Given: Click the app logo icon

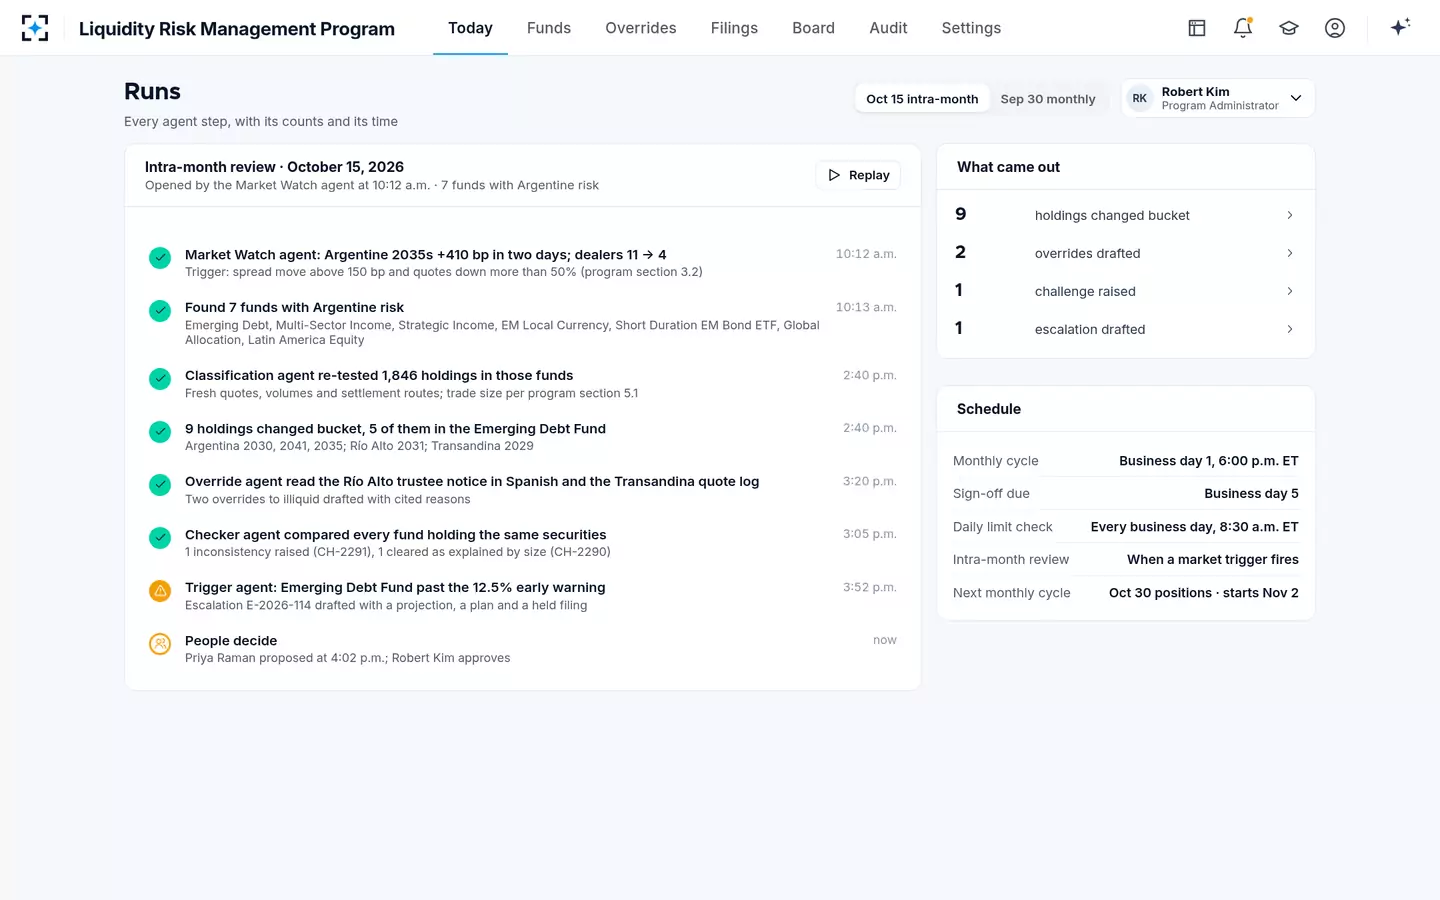Looking at the screenshot, I should click(35, 28).
